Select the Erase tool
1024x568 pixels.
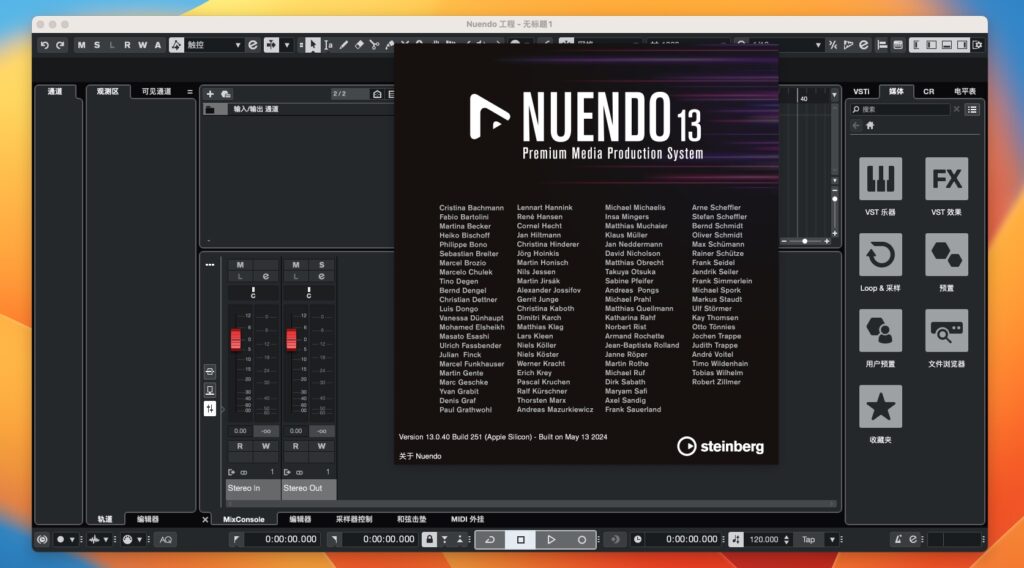pyautogui.click(x=359, y=45)
